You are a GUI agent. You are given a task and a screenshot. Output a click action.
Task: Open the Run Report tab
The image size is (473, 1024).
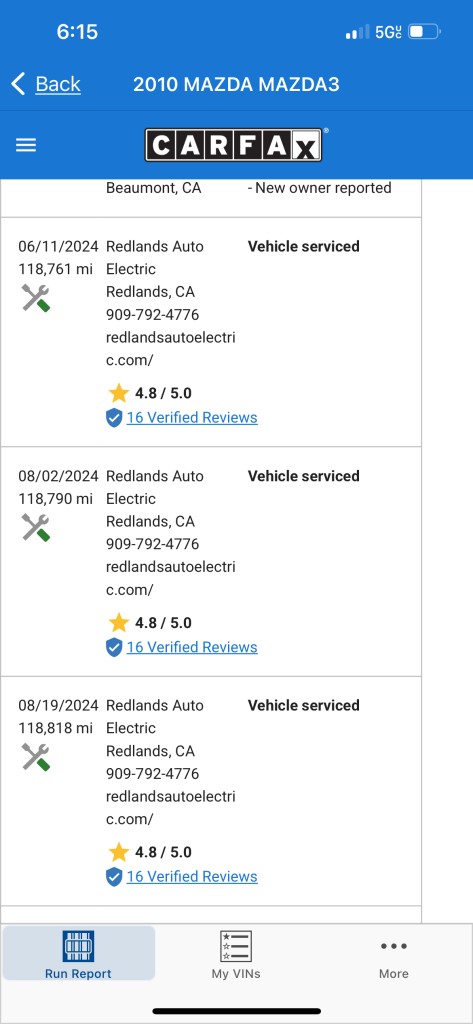coord(78,953)
